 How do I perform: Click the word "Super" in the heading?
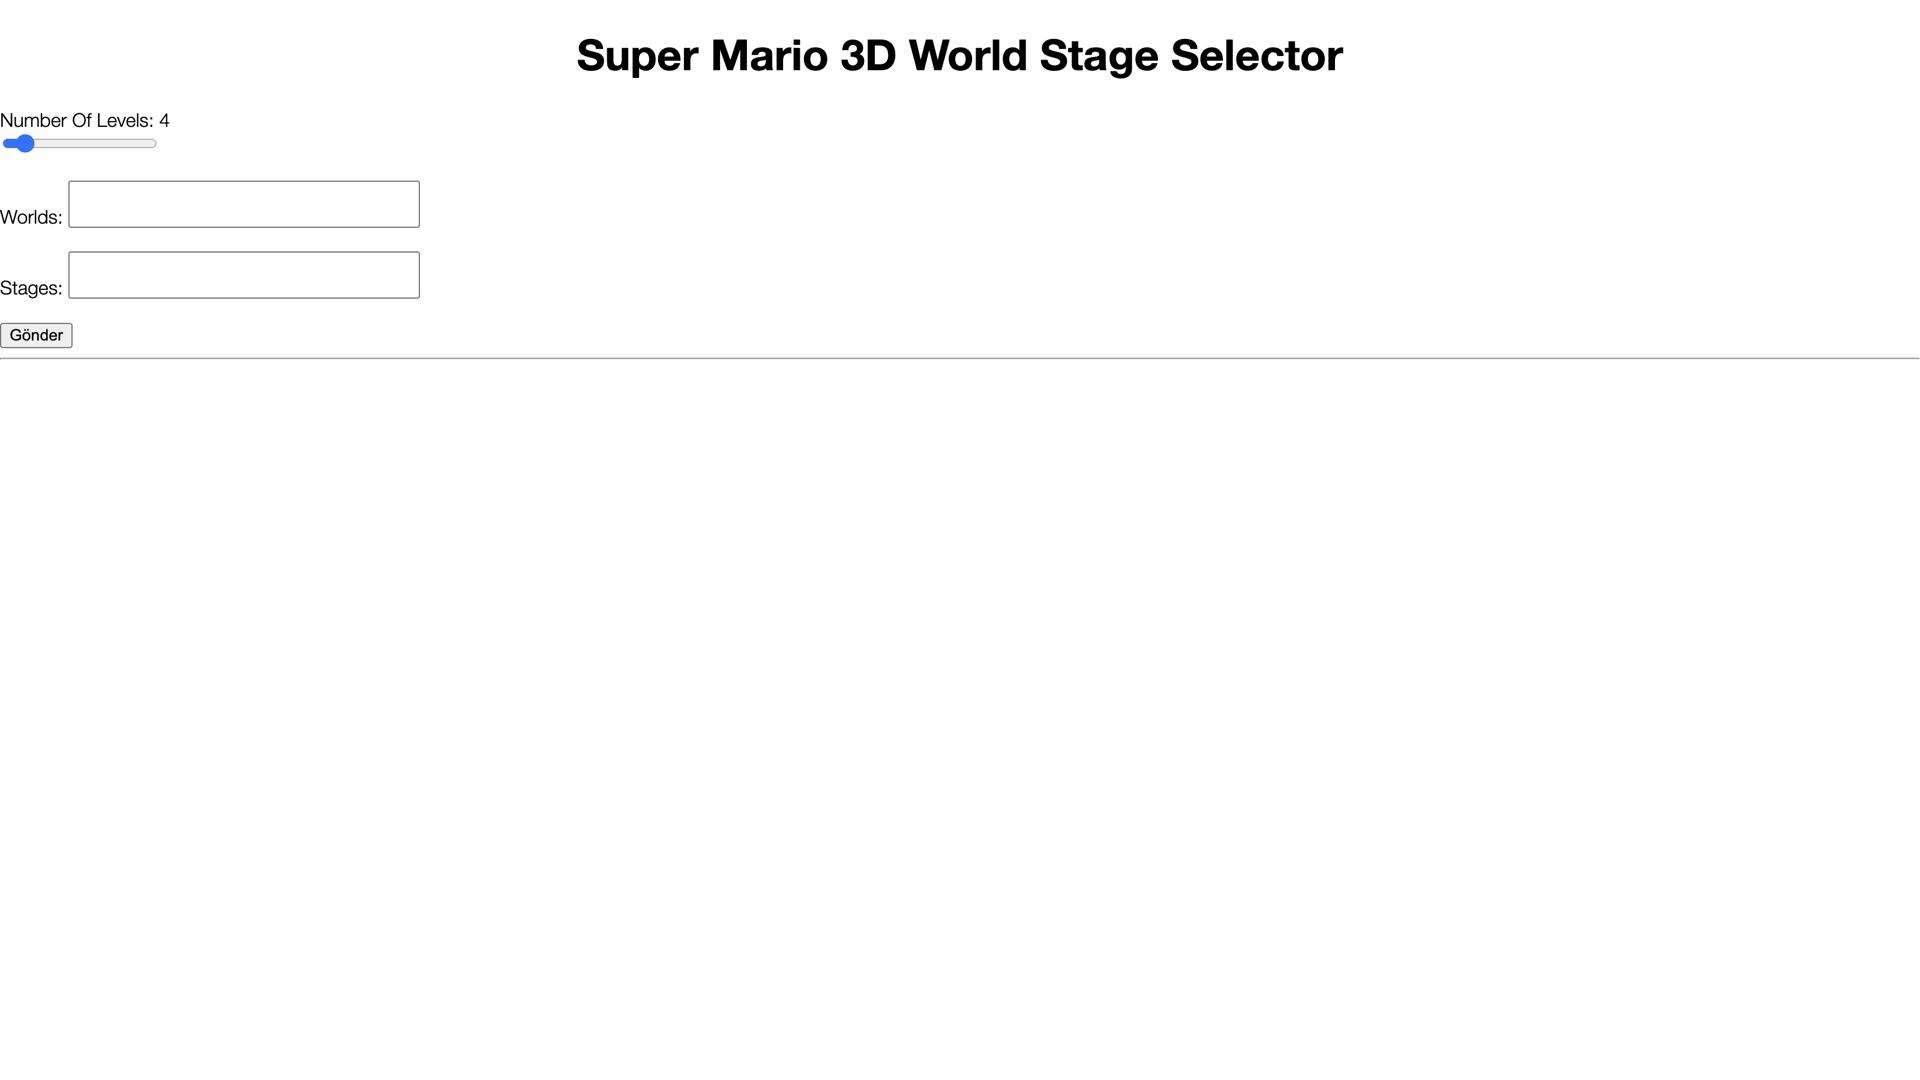point(637,56)
